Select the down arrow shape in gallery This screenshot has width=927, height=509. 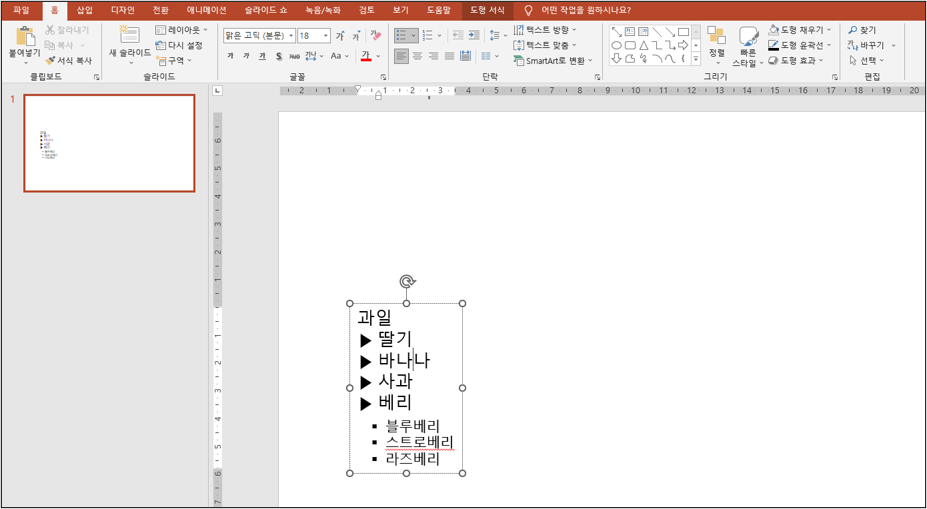tap(616, 59)
